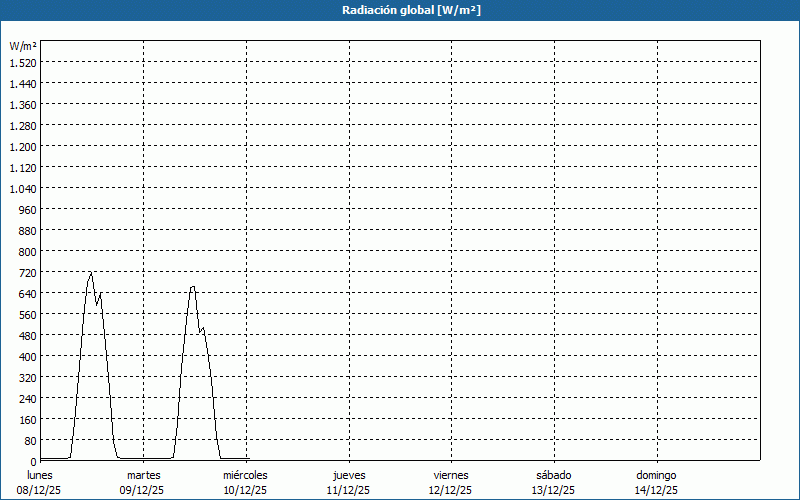Select the 'sábado' day label
This screenshot has height=500, width=800.
click(x=553, y=475)
